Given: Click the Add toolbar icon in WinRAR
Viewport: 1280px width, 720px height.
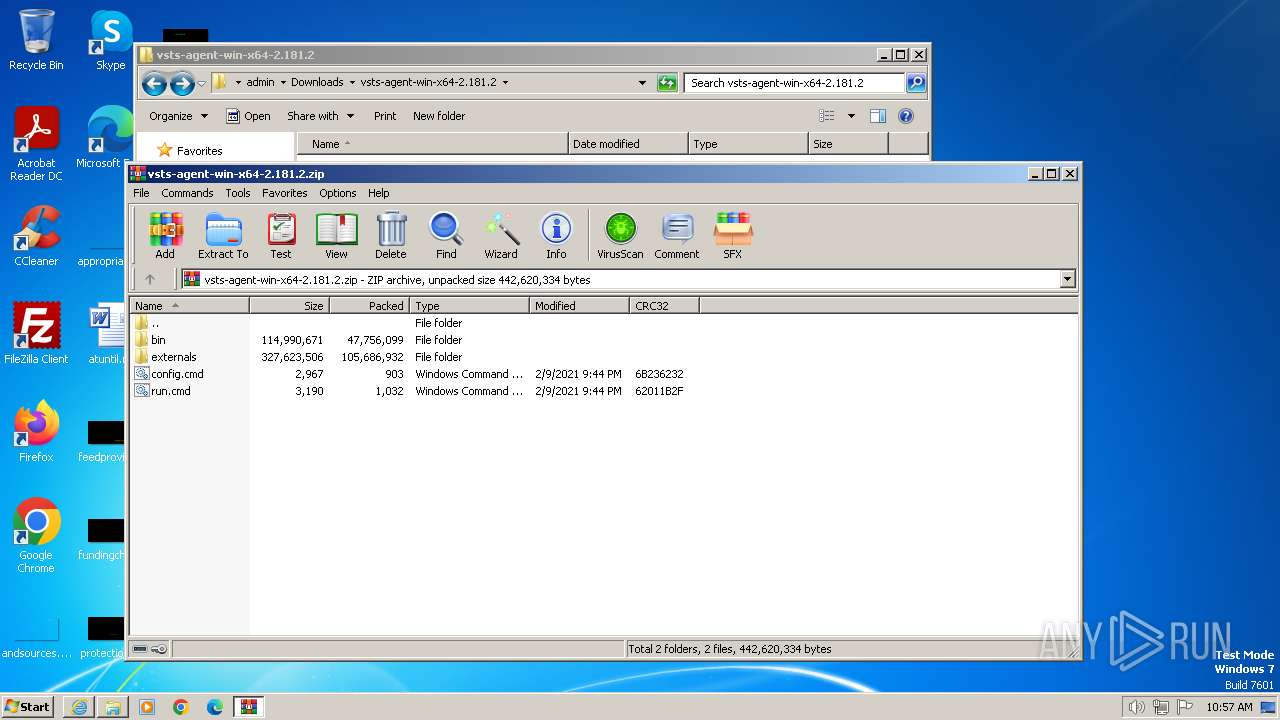Looking at the screenshot, I should point(165,236).
